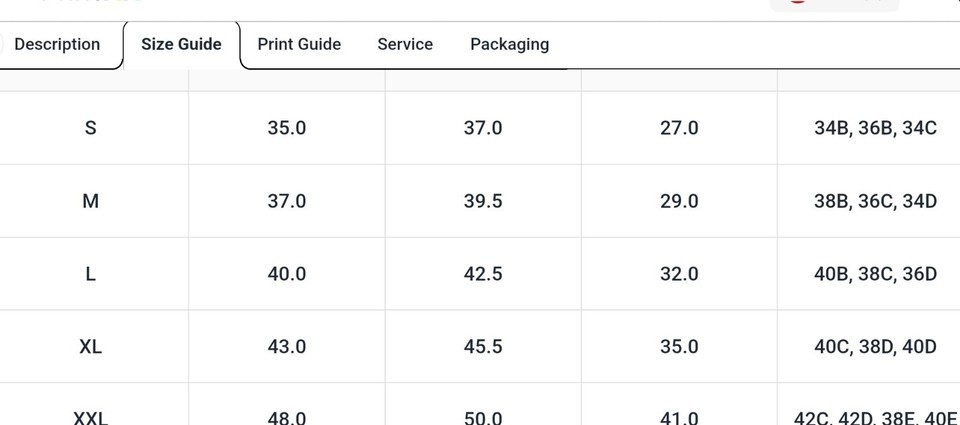Image resolution: width=960 pixels, height=425 pixels.
Task: Click the 38B, 36C, 34D cell
Action: click(875, 201)
